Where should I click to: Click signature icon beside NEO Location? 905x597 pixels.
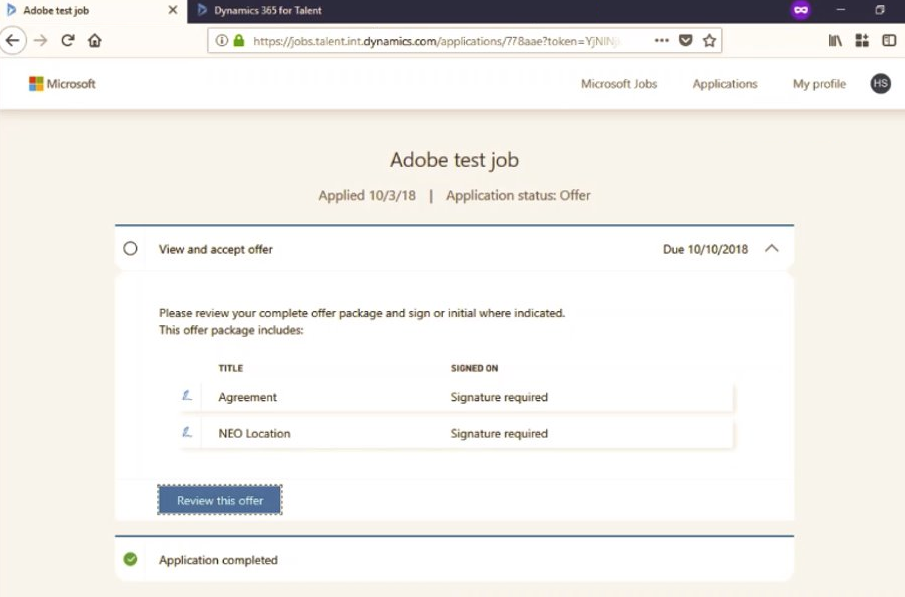pos(186,432)
